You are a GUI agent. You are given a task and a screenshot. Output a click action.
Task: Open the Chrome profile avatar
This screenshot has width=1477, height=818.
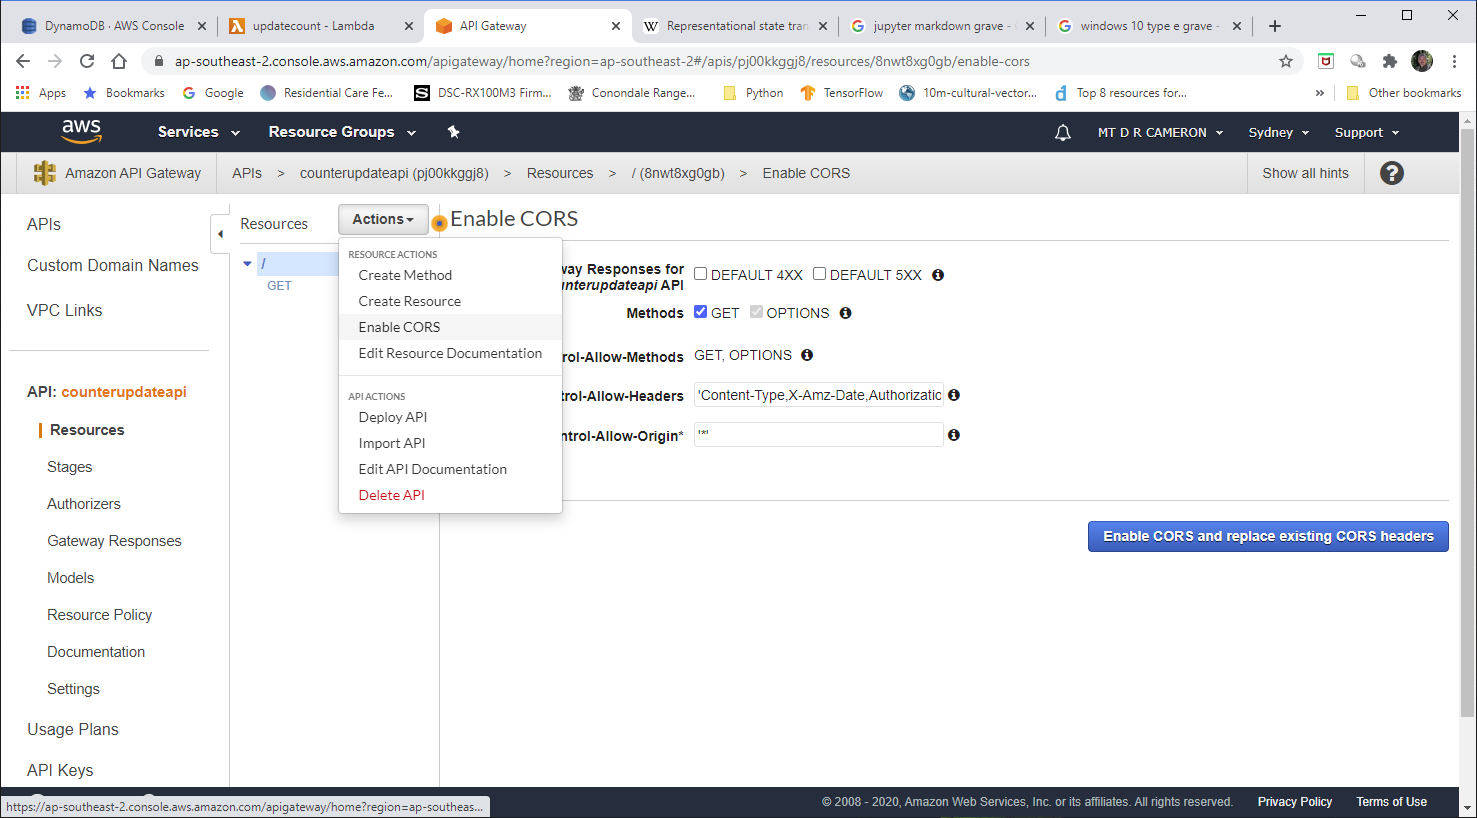(x=1422, y=61)
